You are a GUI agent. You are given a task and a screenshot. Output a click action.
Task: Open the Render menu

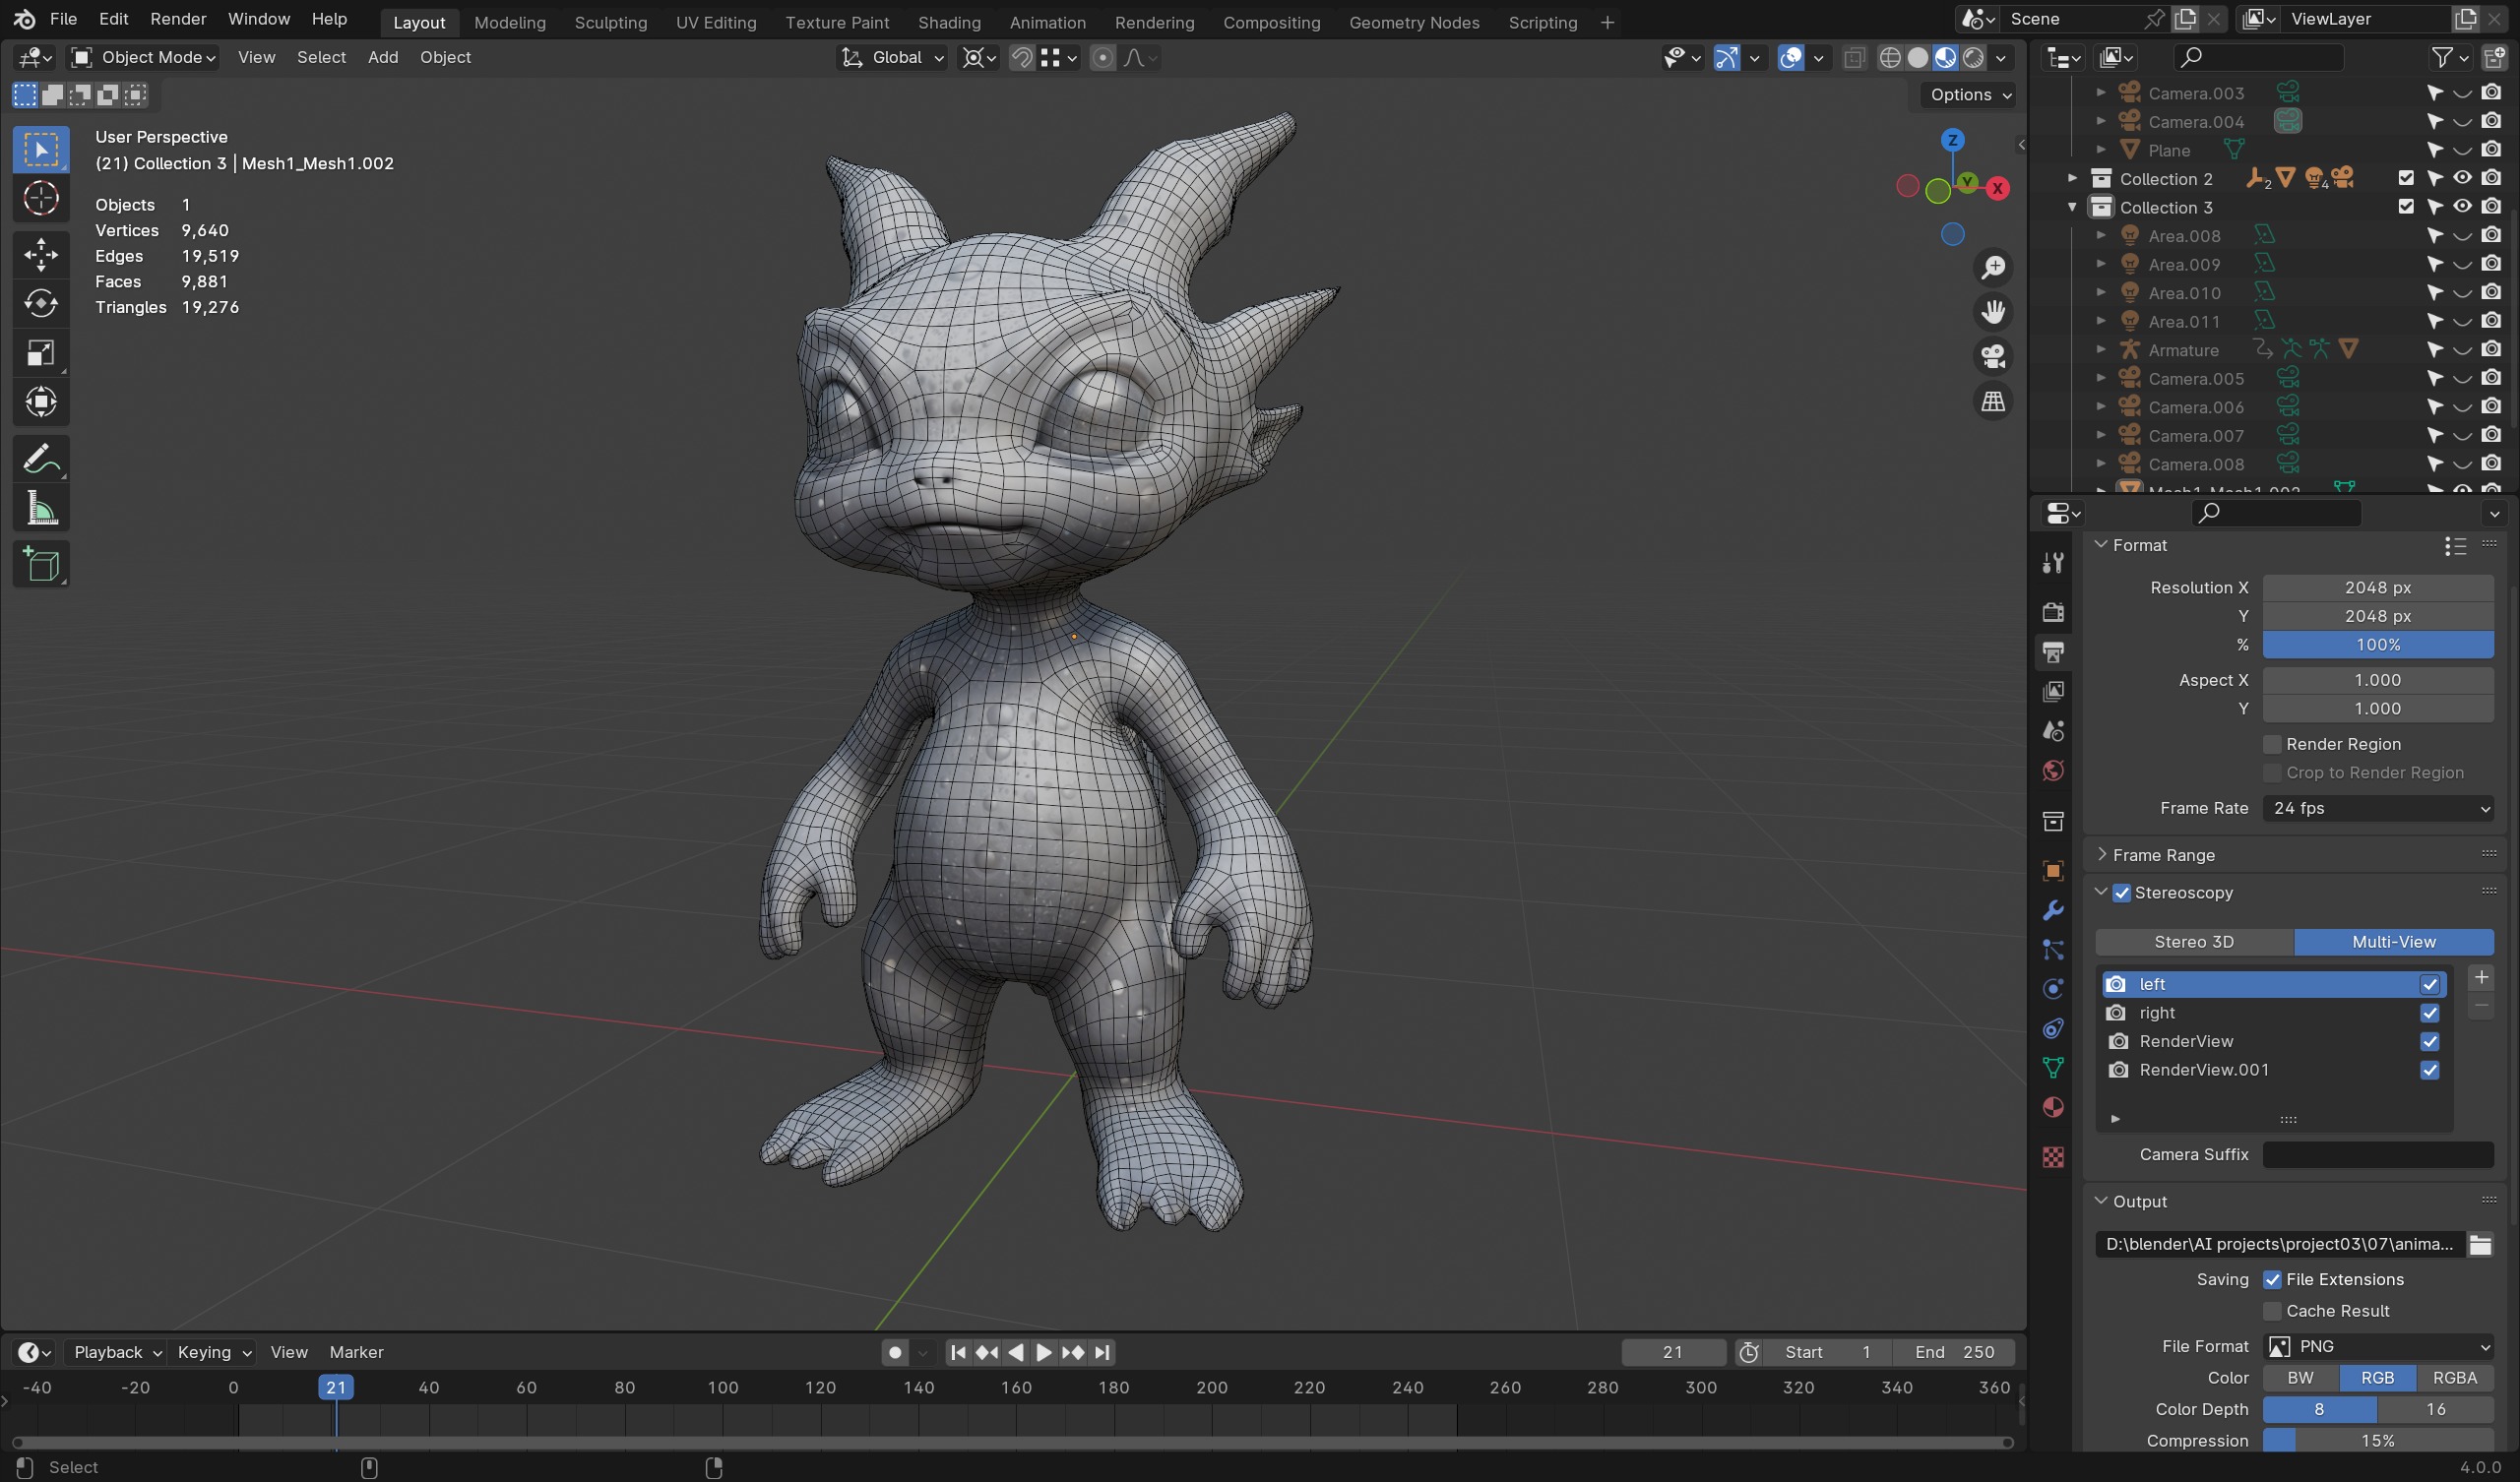point(178,19)
